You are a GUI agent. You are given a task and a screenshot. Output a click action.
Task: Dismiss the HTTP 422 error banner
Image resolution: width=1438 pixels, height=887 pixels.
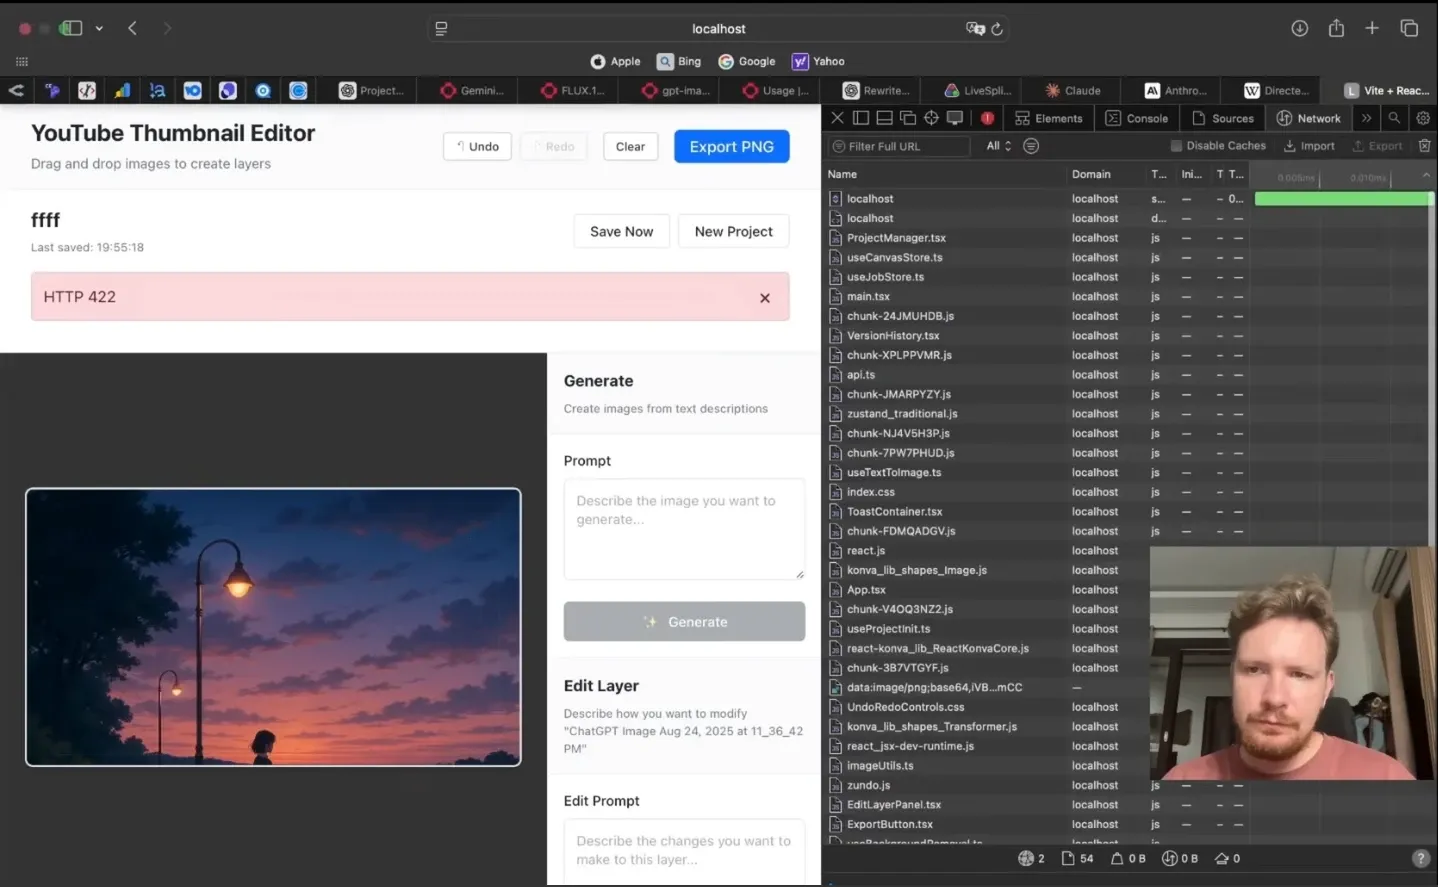point(764,298)
